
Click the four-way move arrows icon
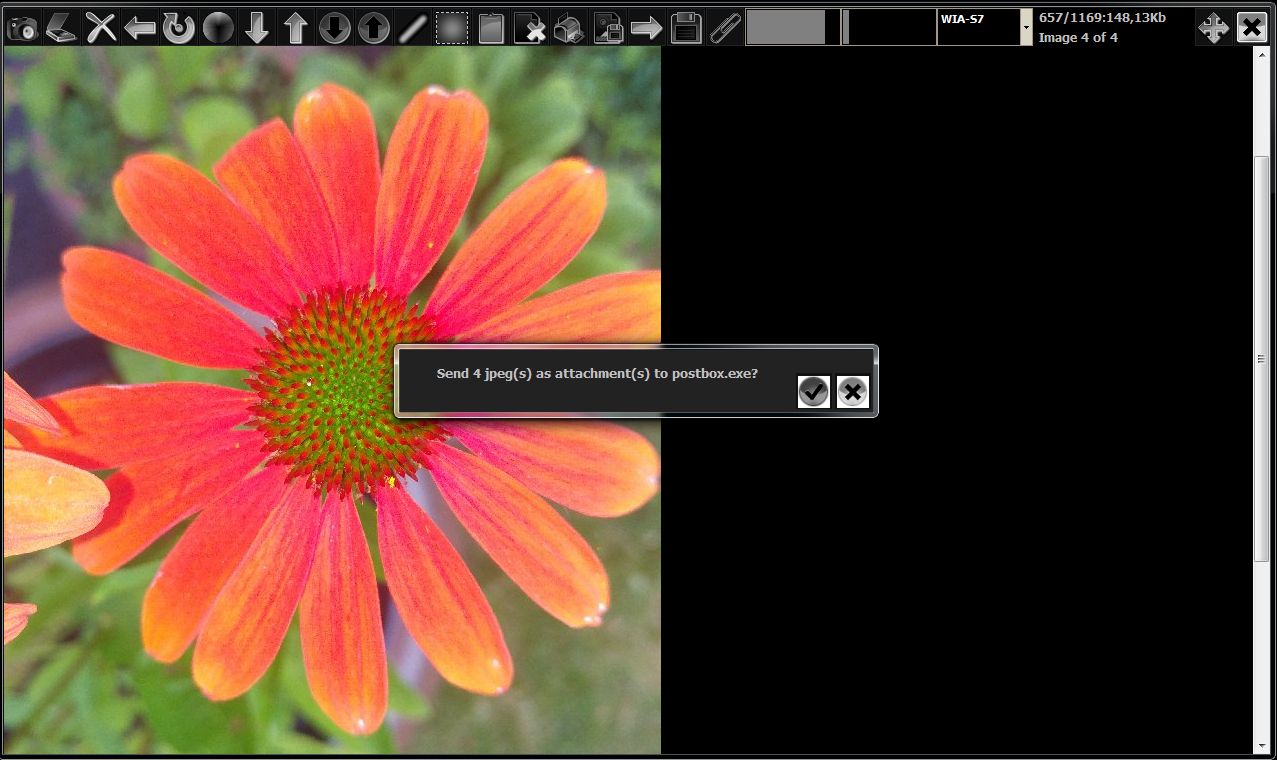1213,27
